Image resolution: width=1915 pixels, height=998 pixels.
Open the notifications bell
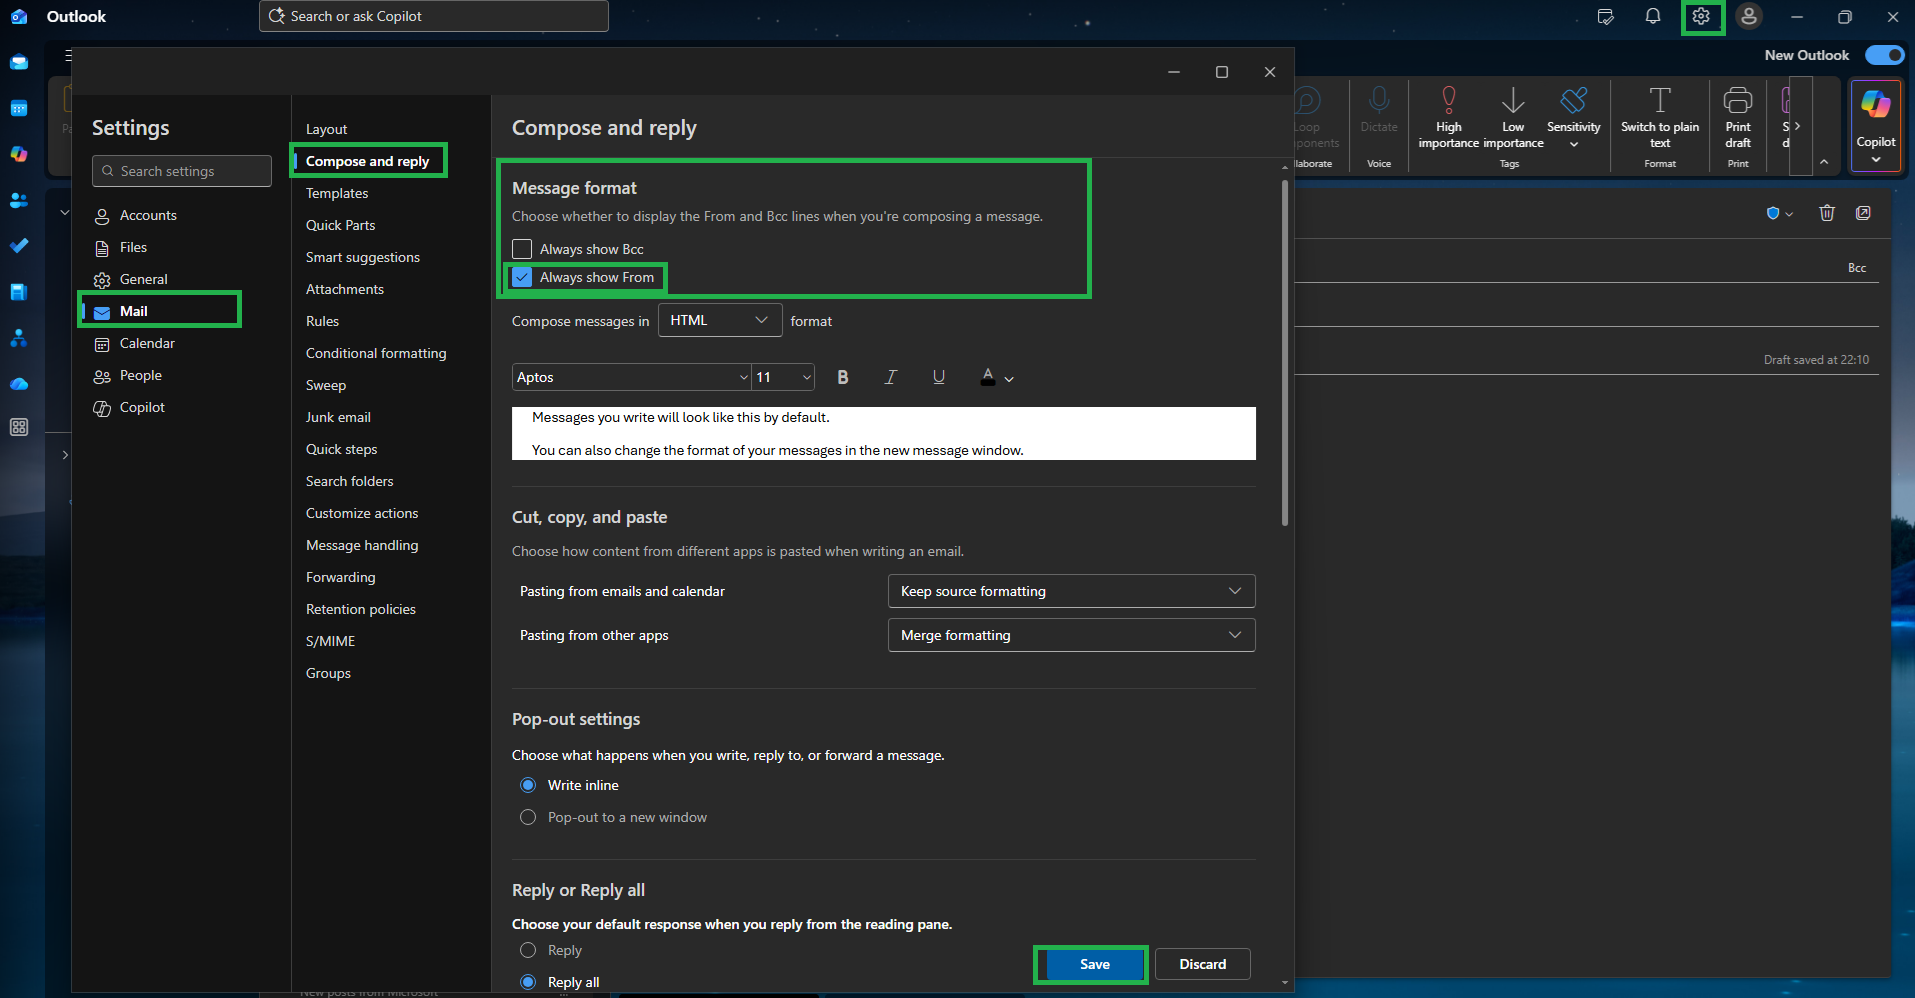(1653, 16)
